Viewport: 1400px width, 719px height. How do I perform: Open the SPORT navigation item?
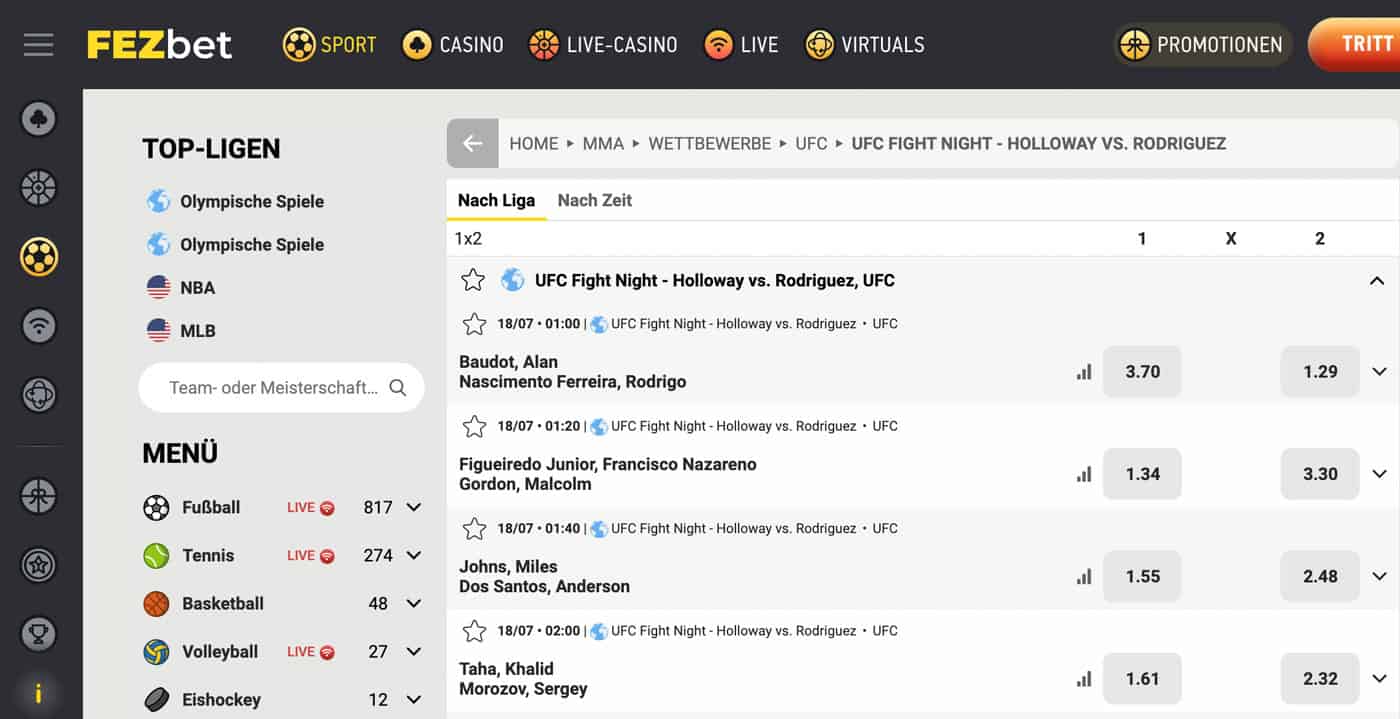(330, 45)
